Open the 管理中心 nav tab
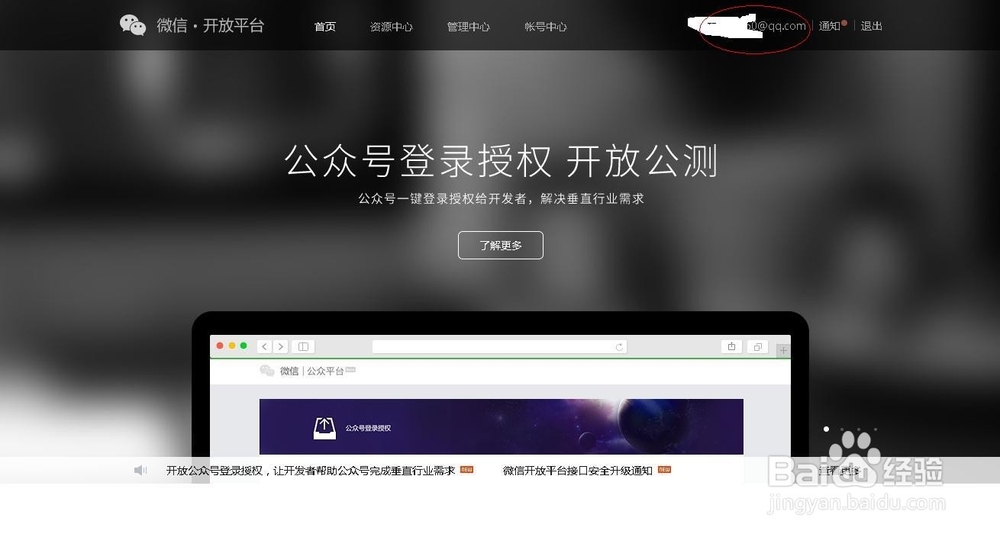 [468, 27]
